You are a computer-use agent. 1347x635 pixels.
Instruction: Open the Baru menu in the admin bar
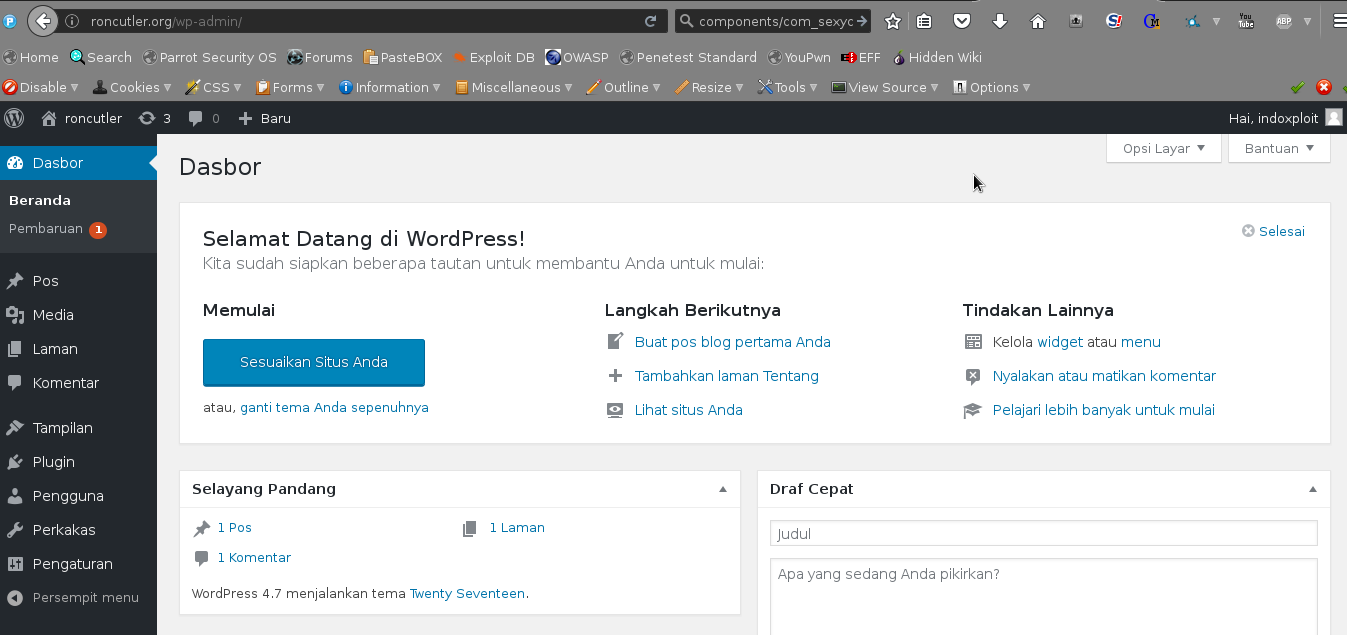pos(264,118)
